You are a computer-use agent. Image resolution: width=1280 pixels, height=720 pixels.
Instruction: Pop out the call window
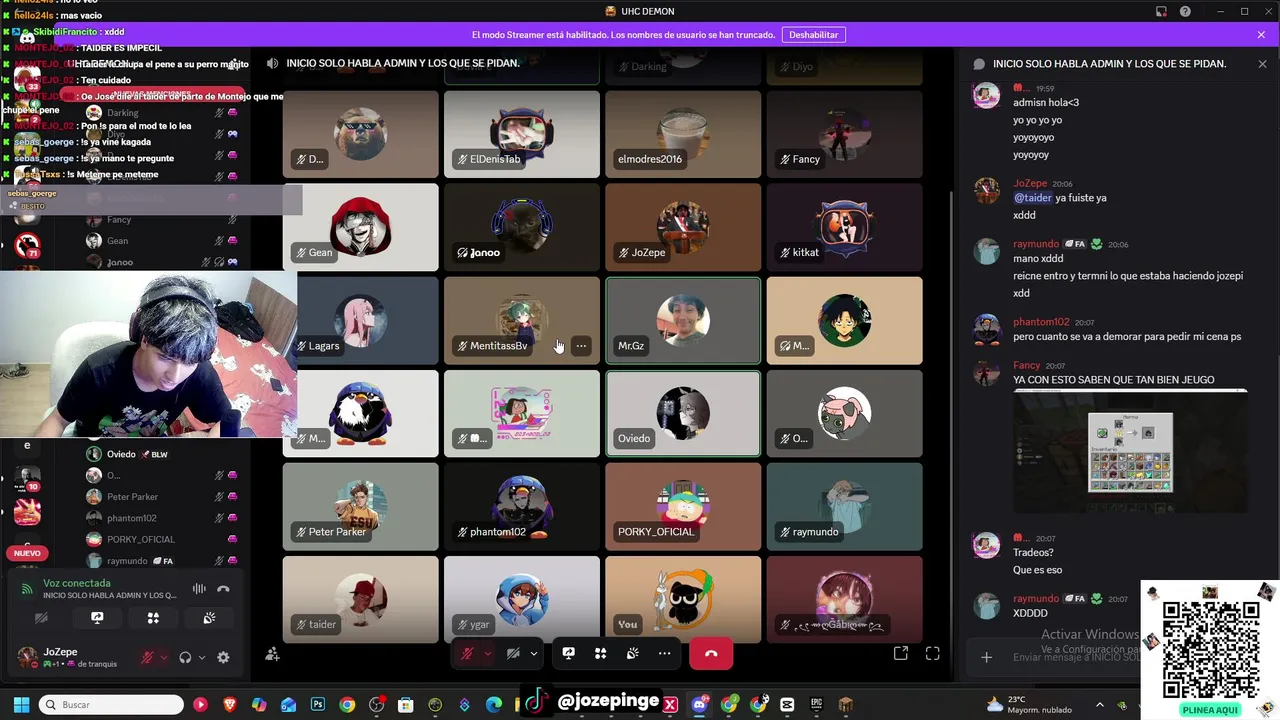(900, 653)
